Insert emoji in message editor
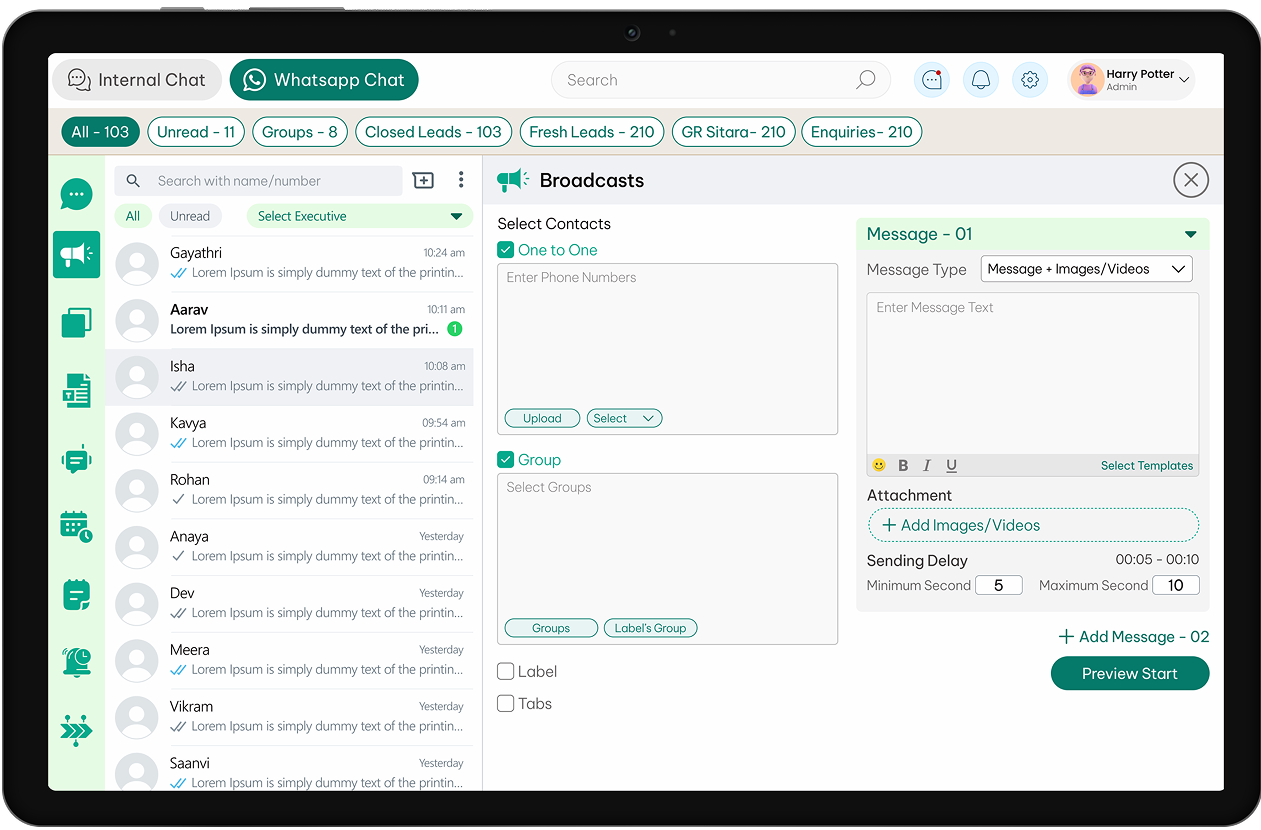This screenshot has height=830, width=1261. coord(879,465)
